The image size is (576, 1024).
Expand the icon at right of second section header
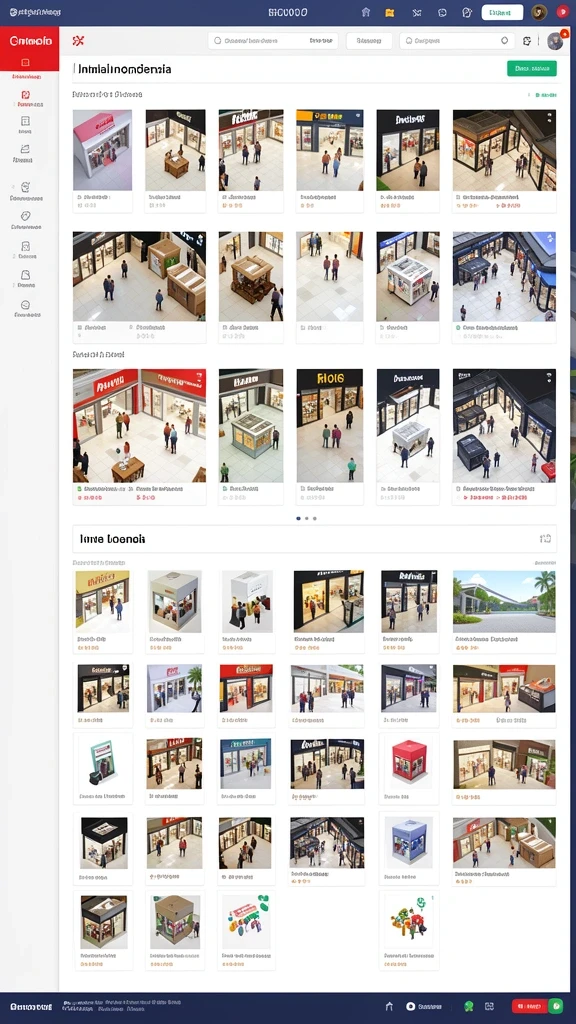pos(545,539)
